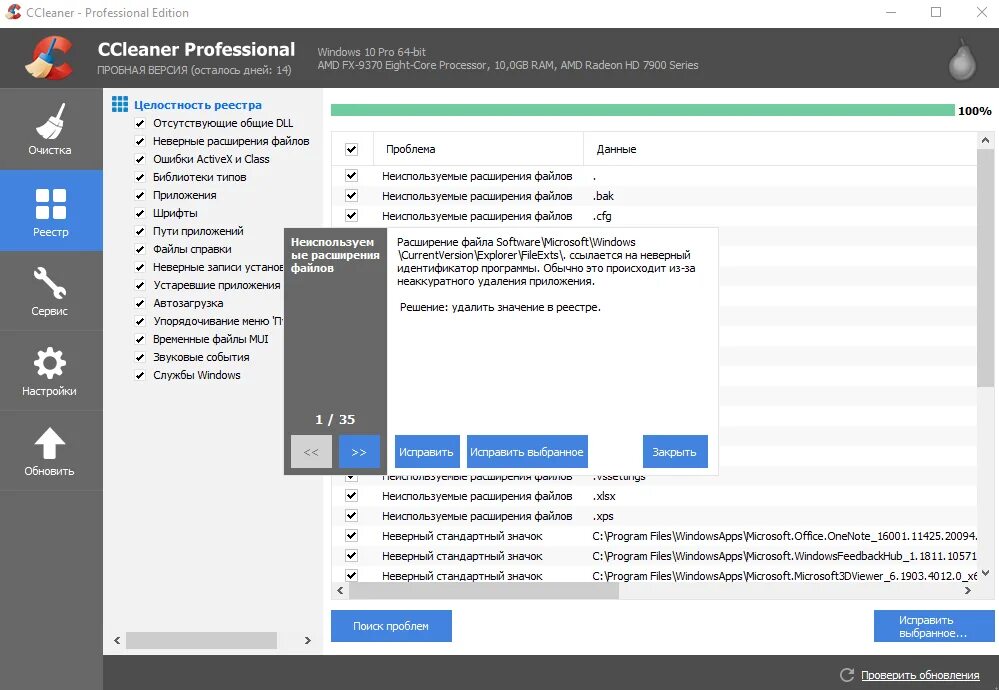Uncheck the .bak result row
Viewport: 999px width, 690px height.
click(351, 196)
